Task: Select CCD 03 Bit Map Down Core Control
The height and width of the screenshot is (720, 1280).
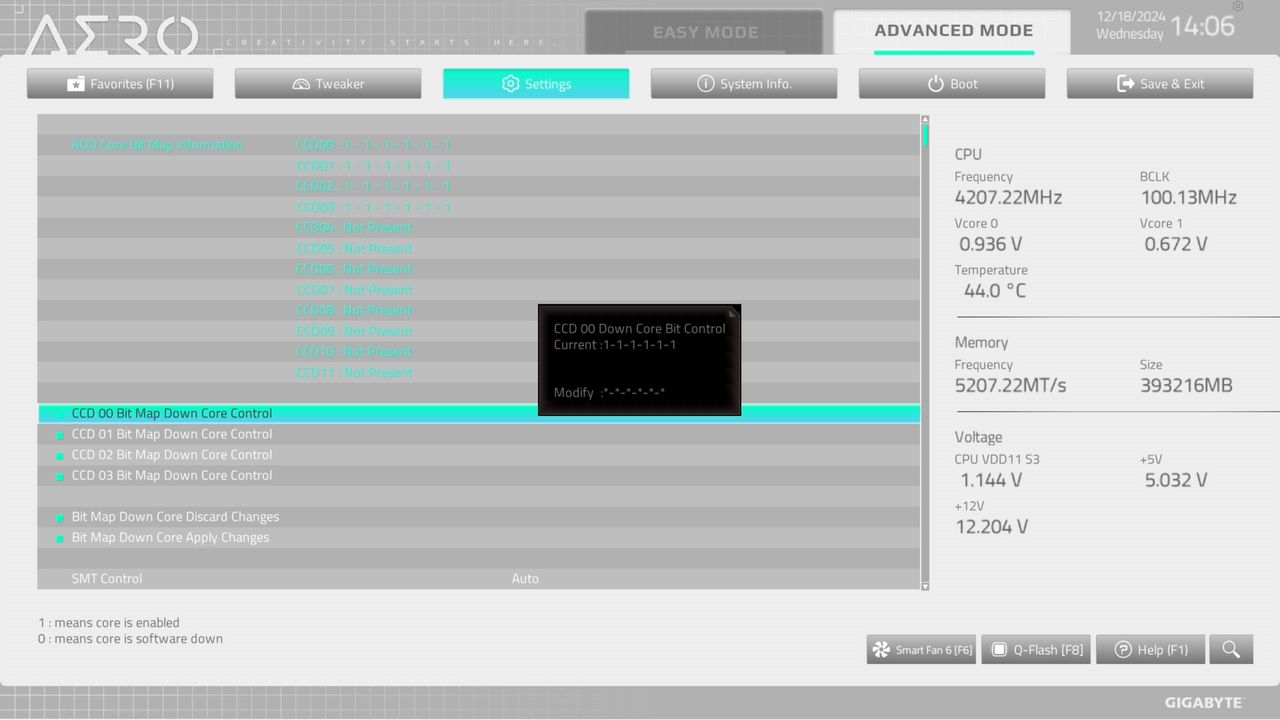Action: 479,475
